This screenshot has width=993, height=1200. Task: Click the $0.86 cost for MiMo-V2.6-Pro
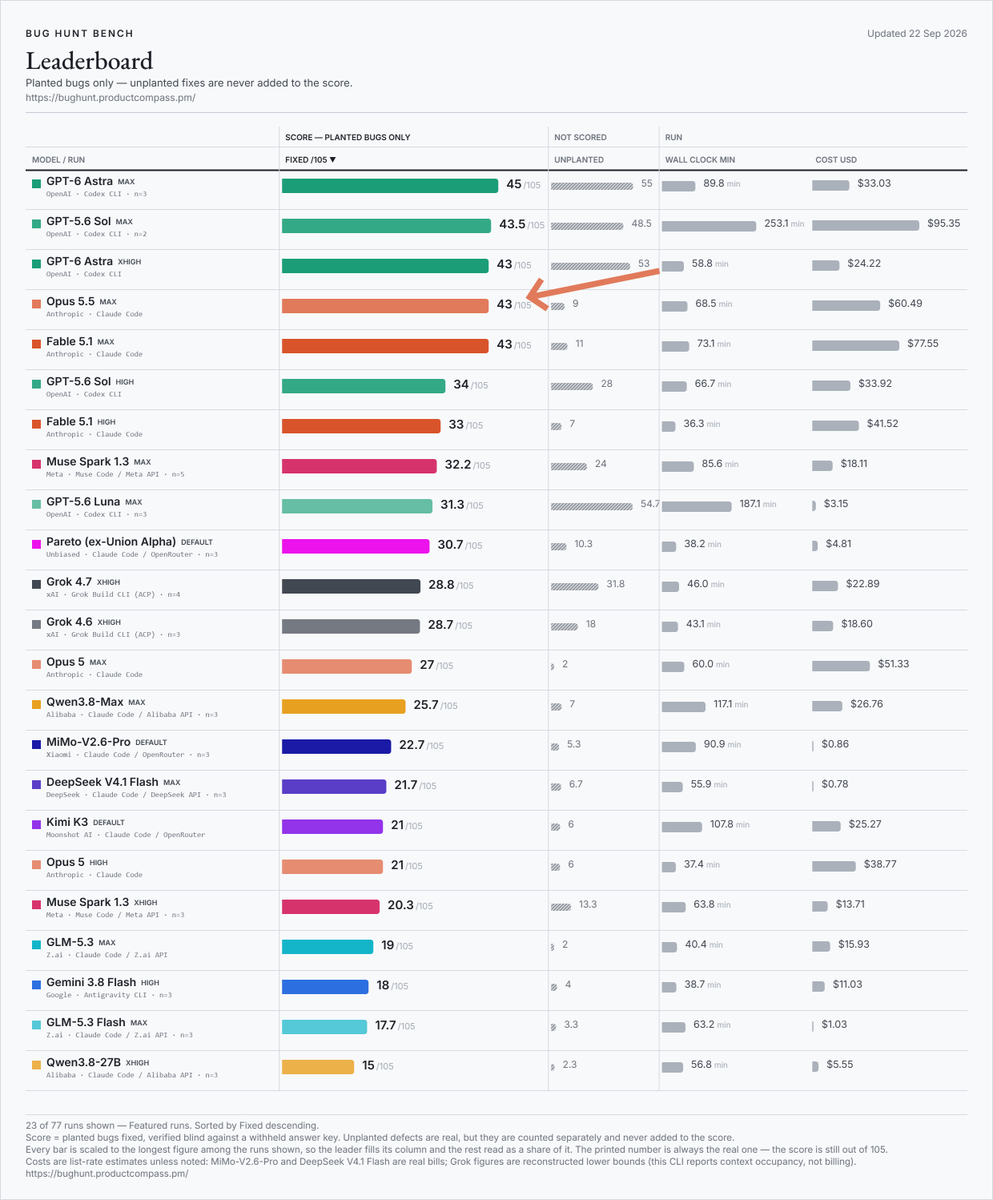(x=836, y=743)
